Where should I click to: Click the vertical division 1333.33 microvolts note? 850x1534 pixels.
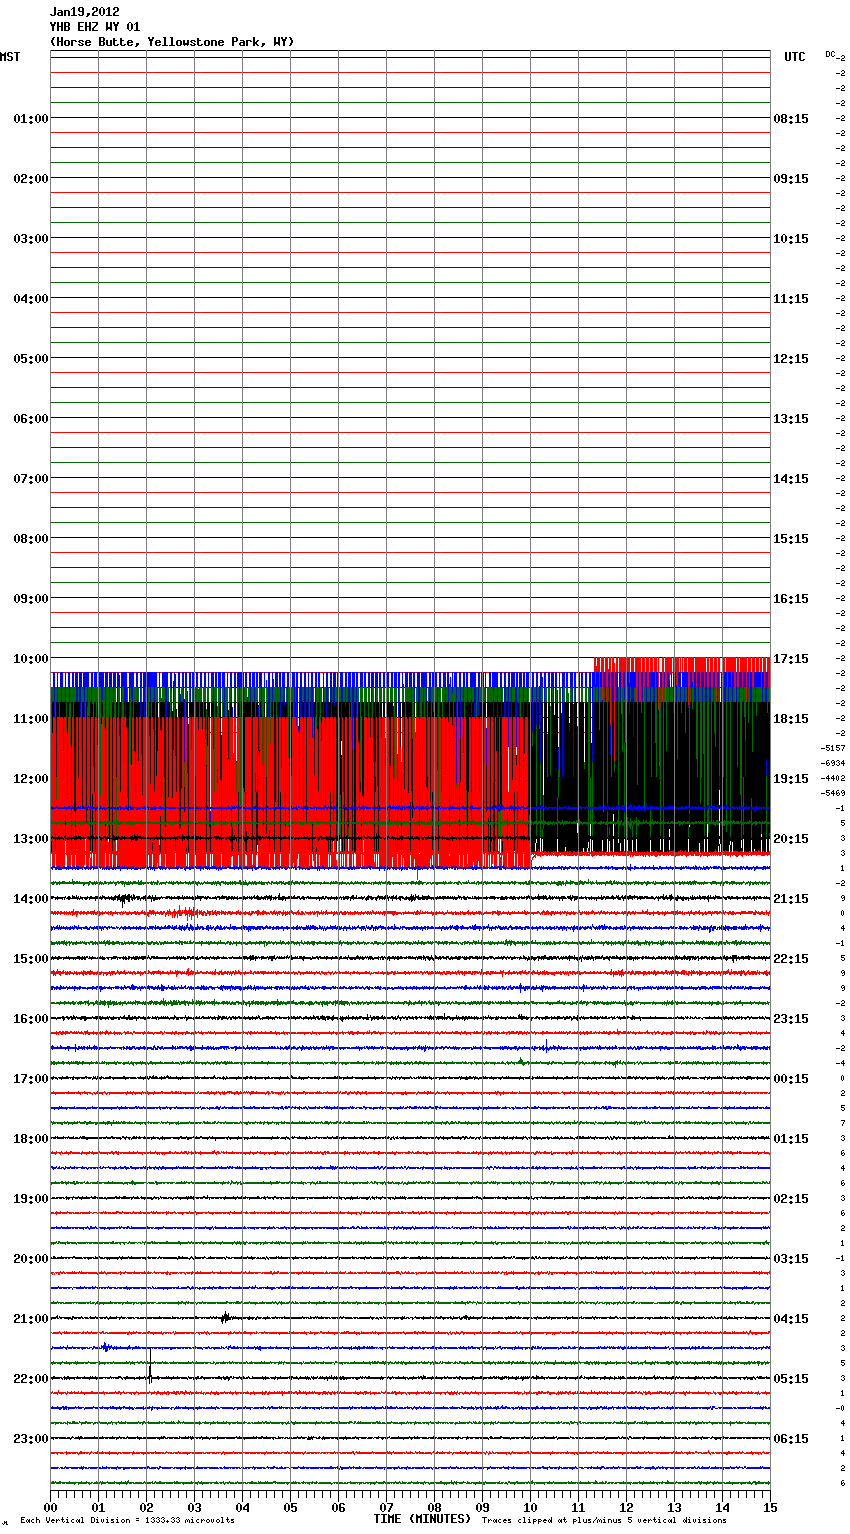pyautogui.click(x=128, y=1521)
